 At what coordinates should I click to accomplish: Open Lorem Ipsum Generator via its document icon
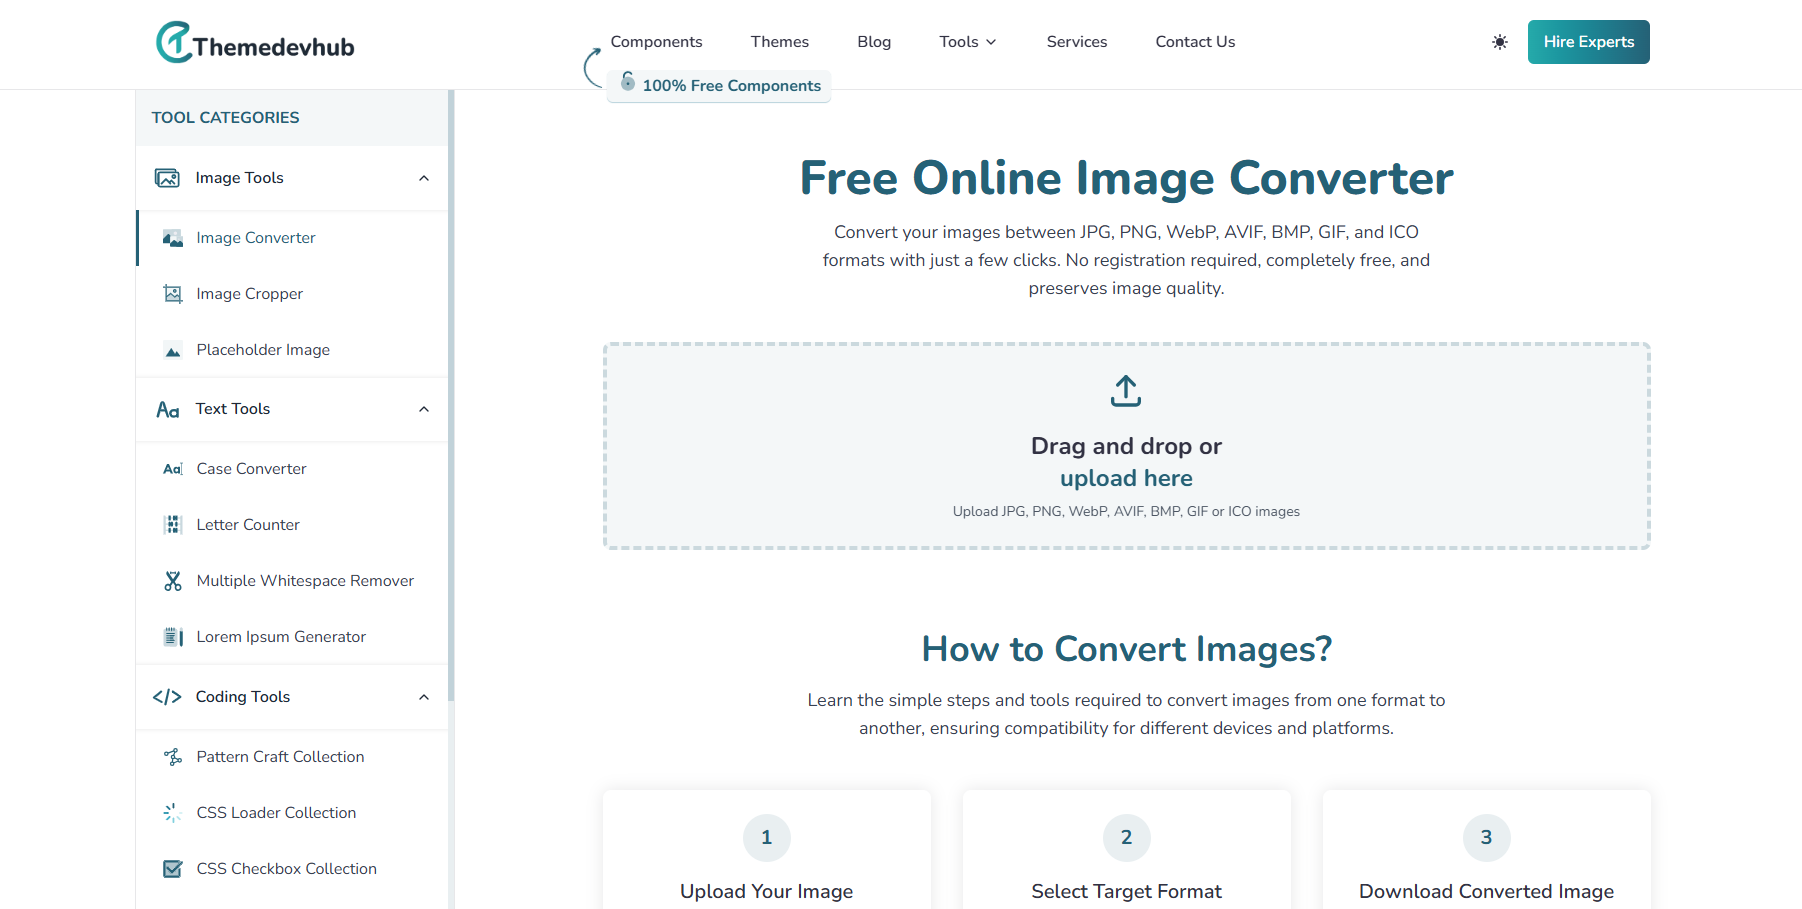[172, 636]
